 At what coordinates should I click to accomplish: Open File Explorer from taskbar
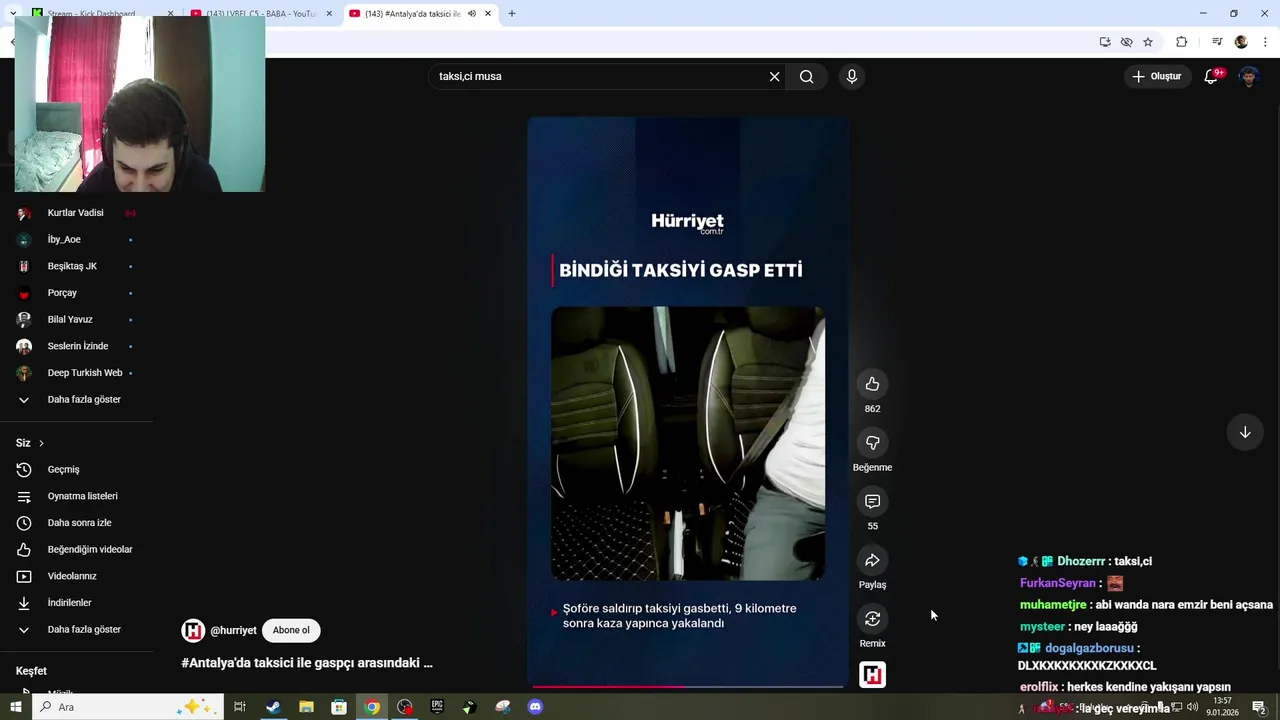(x=306, y=707)
